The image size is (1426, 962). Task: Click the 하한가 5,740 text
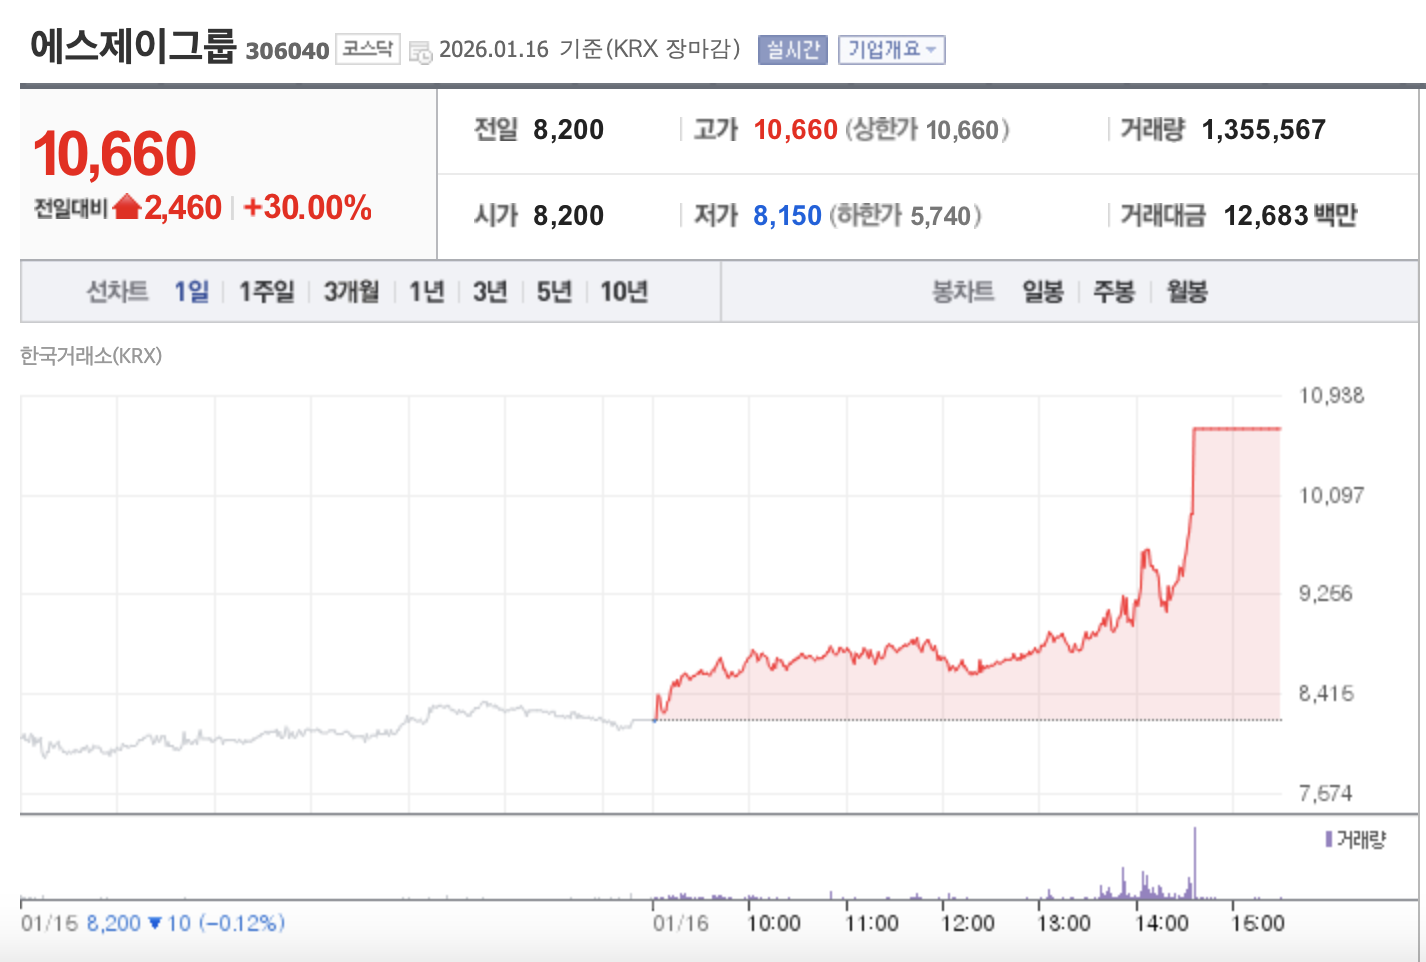click(905, 216)
